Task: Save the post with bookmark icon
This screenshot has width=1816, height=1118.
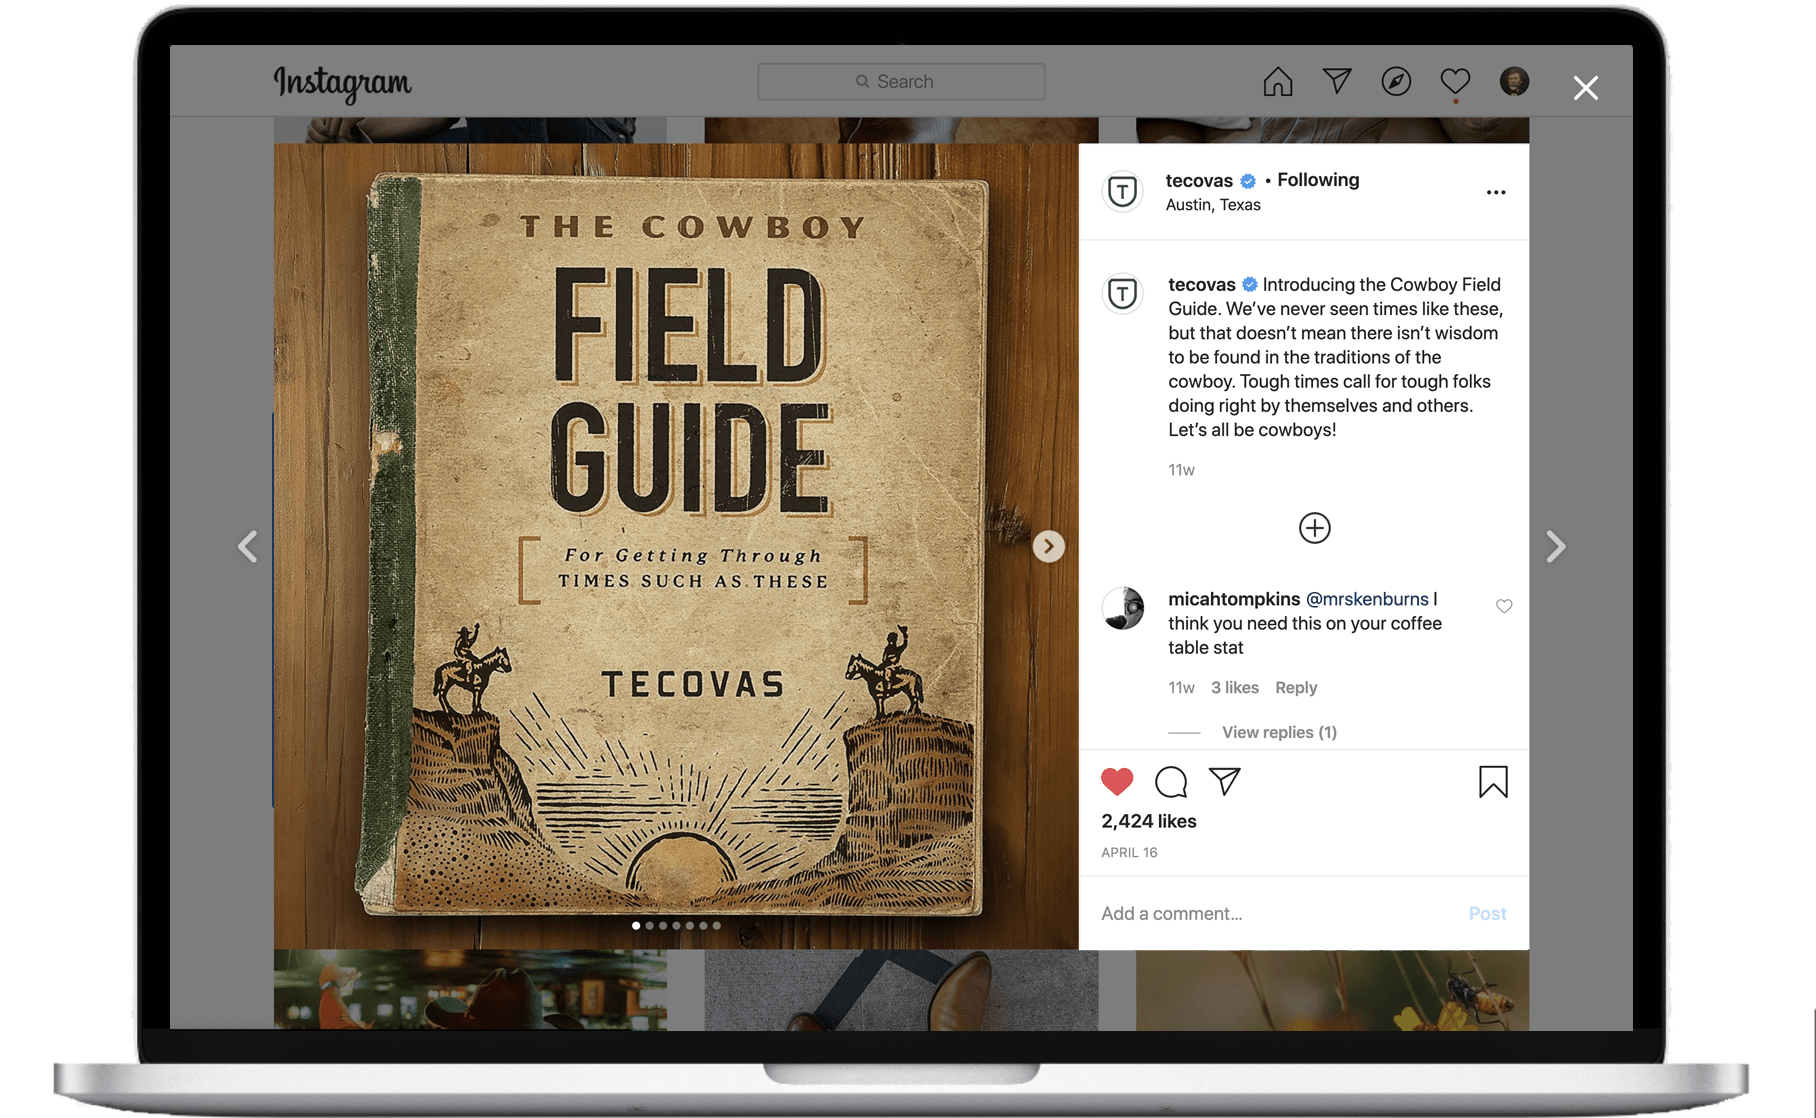Action: click(x=1493, y=781)
